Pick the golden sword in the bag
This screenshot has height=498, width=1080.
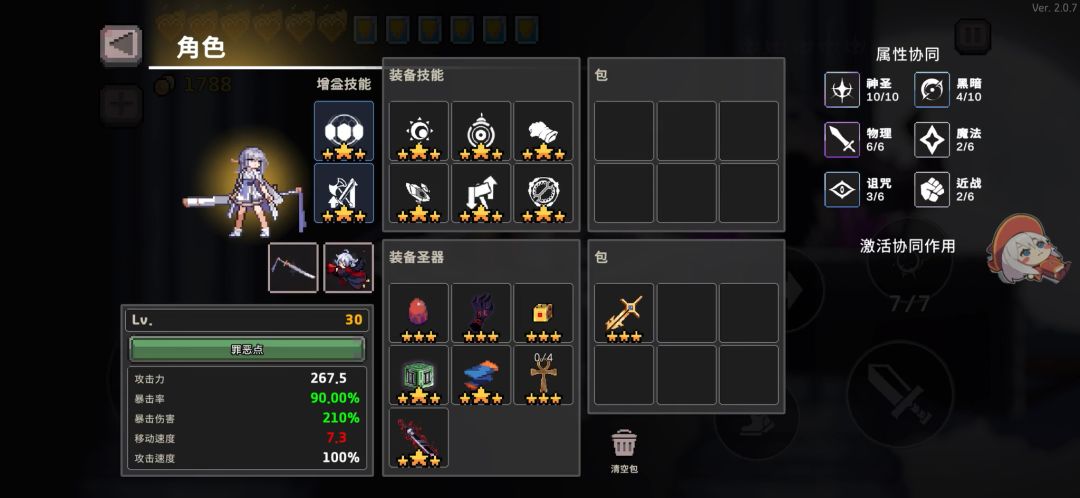click(624, 313)
